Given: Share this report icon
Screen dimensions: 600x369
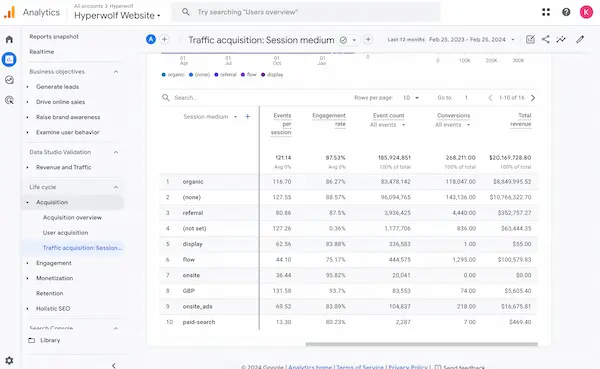Looking at the screenshot, I should 546,39.
